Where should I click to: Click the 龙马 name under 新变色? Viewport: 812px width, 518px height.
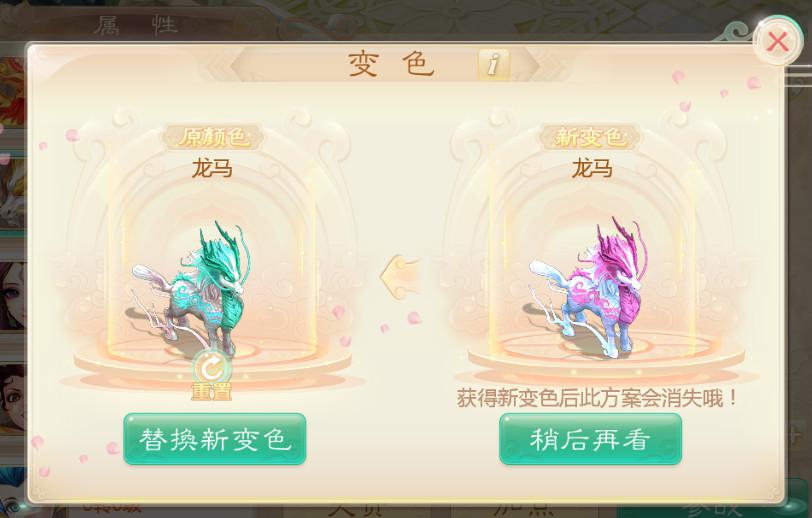coord(591,169)
